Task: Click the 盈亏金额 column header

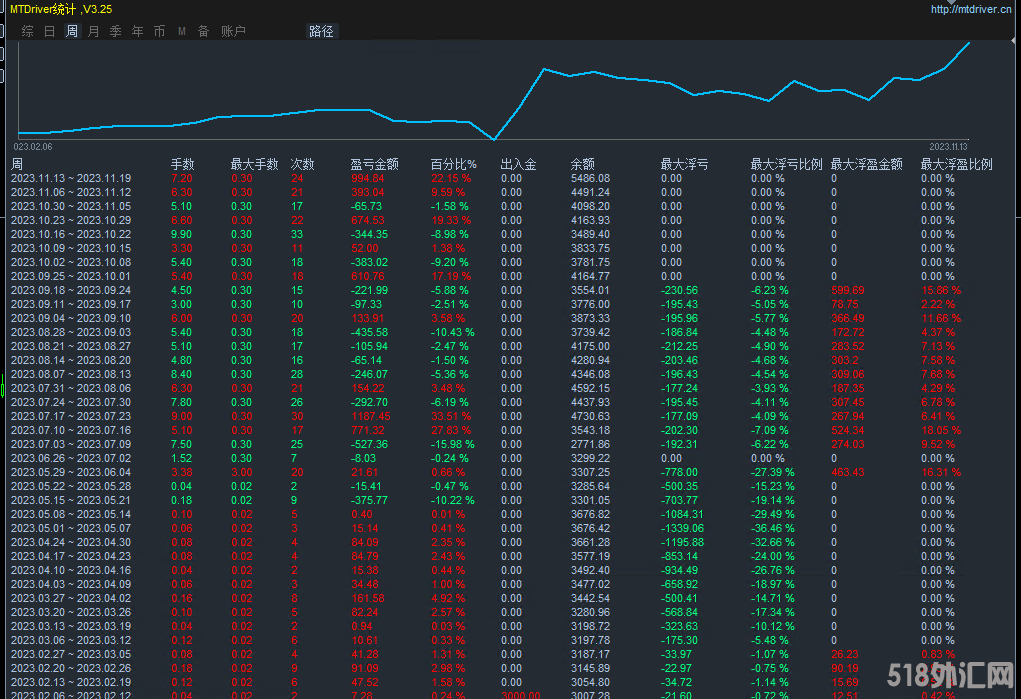Action: (375, 164)
